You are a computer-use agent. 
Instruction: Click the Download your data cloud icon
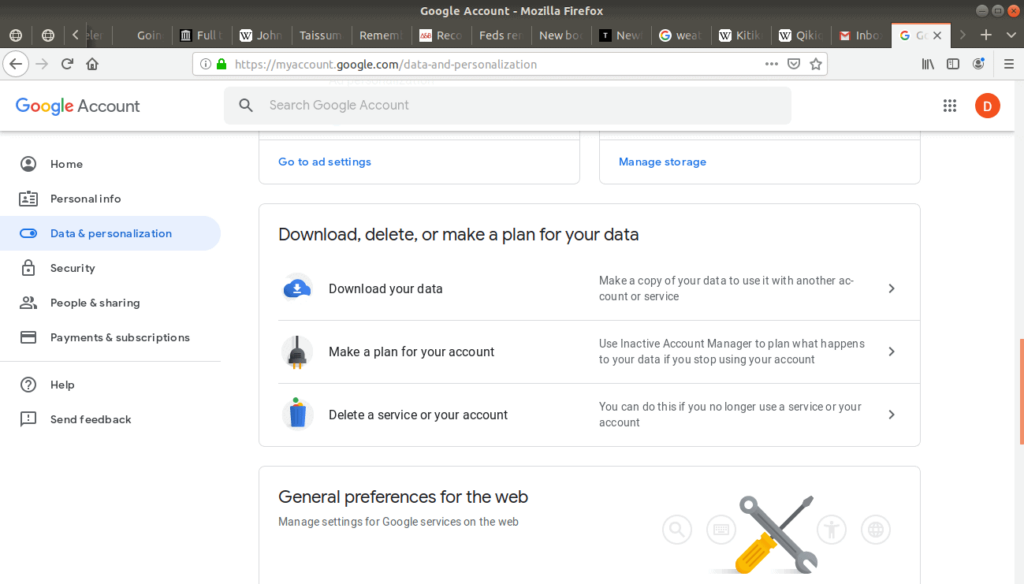296,288
